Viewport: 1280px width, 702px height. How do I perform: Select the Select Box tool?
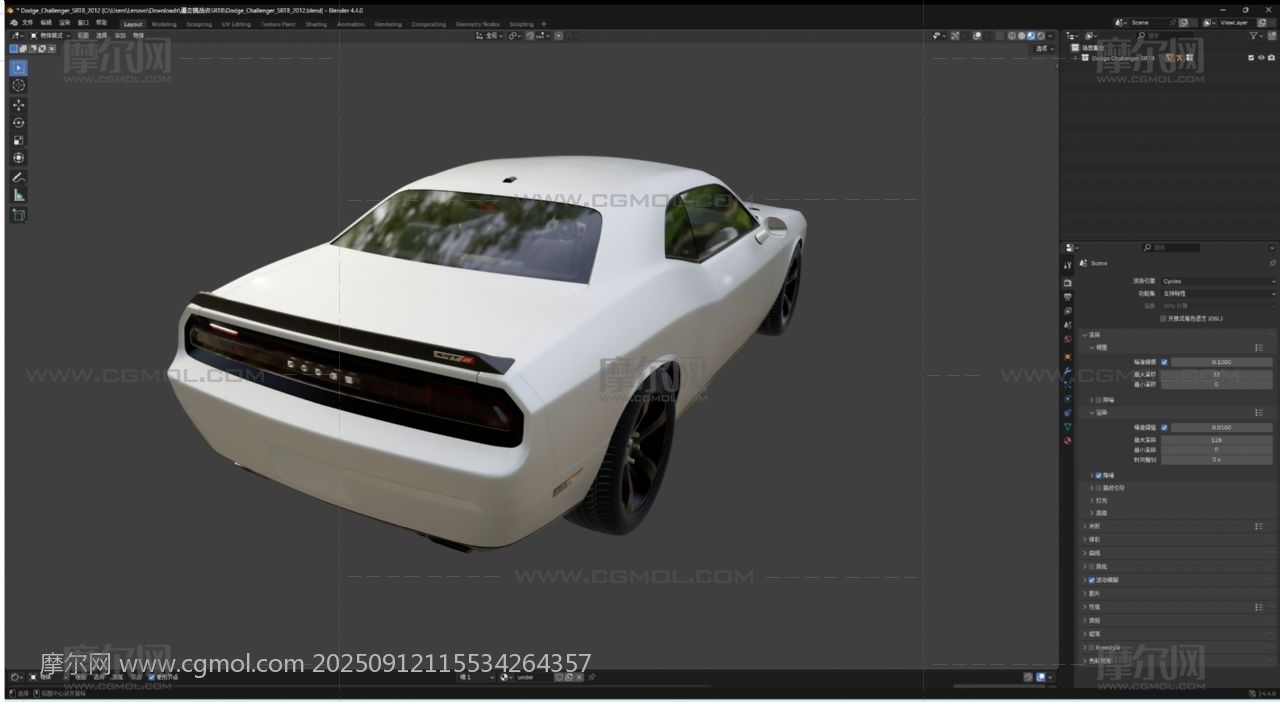coord(19,68)
